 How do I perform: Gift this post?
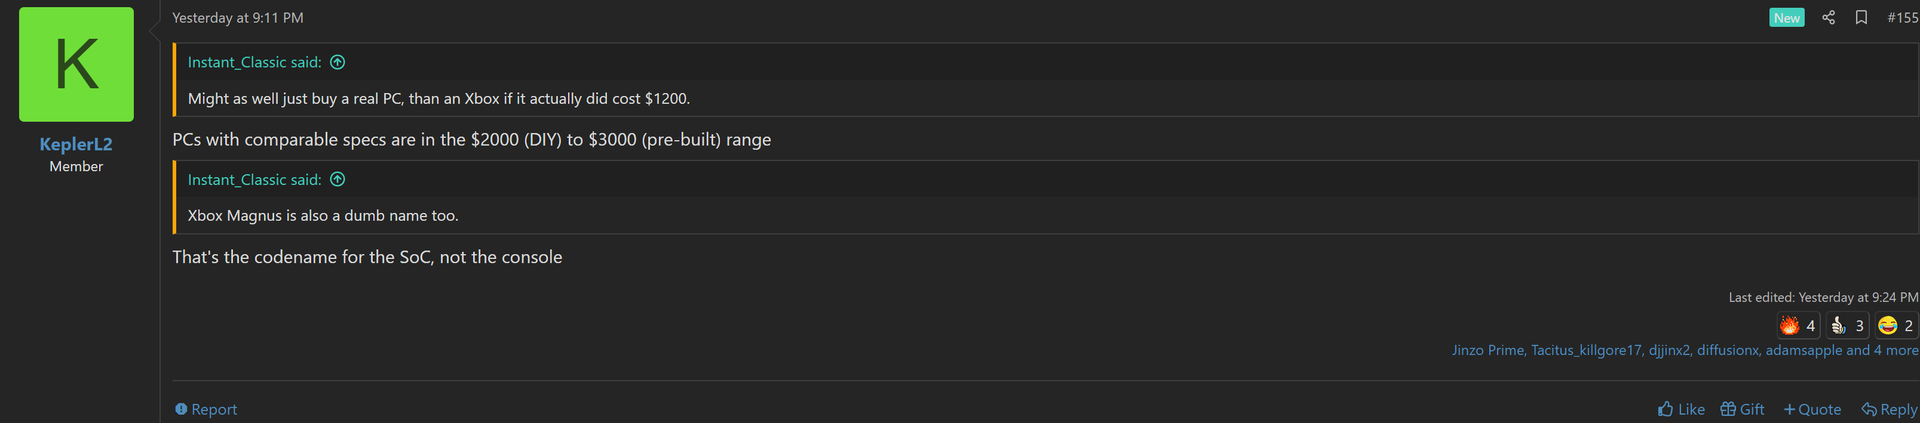point(1742,410)
